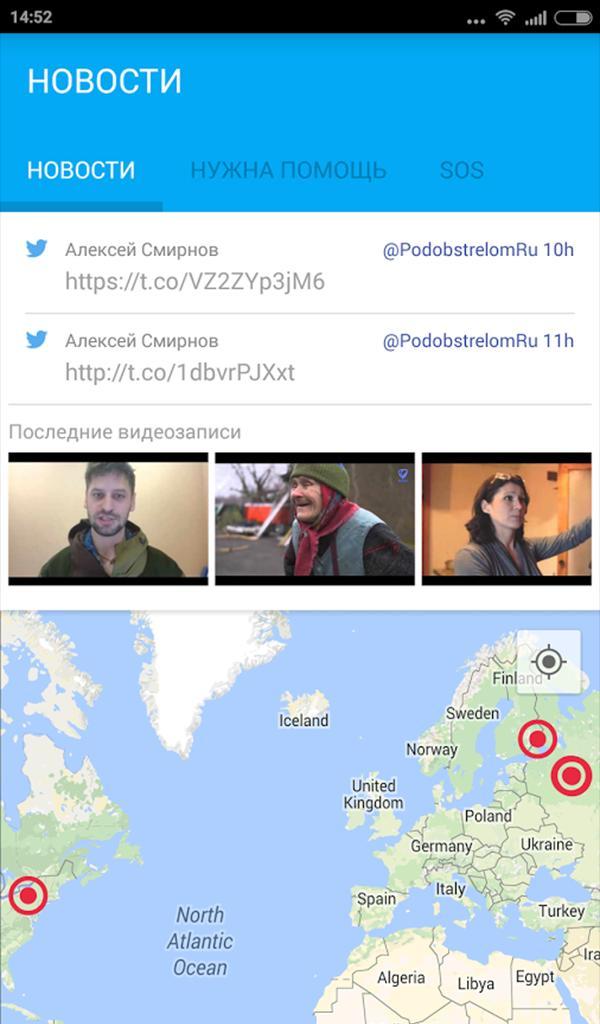Select the red marker east of Poland
Image resolution: width=600 pixels, height=1024 pixels.
[571, 776]
